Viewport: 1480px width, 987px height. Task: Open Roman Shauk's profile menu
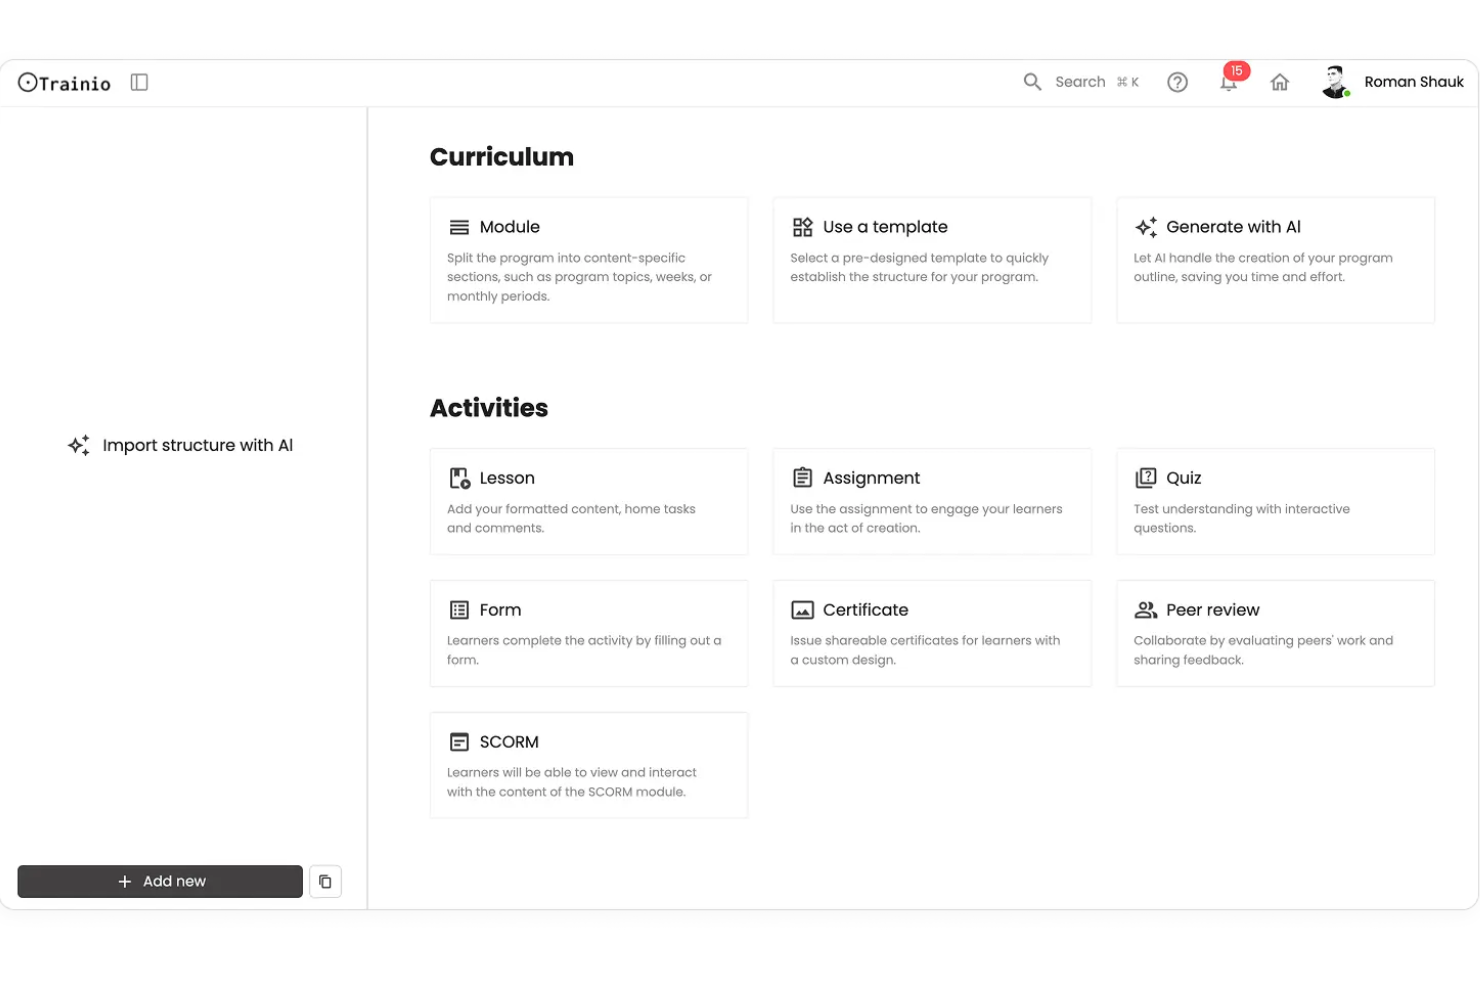(x=1390, y=82)
